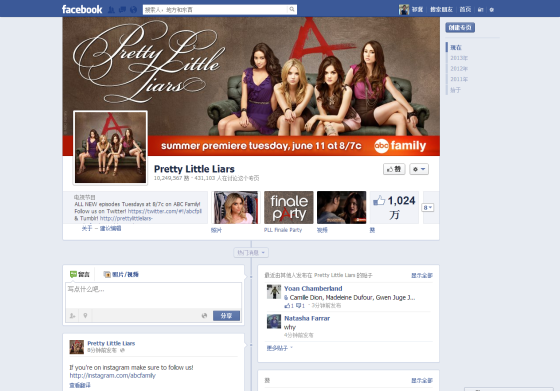Like the page with thumbs-up button
The width and height of the screenshot is (560, 391).
click(x=394, y=169)
